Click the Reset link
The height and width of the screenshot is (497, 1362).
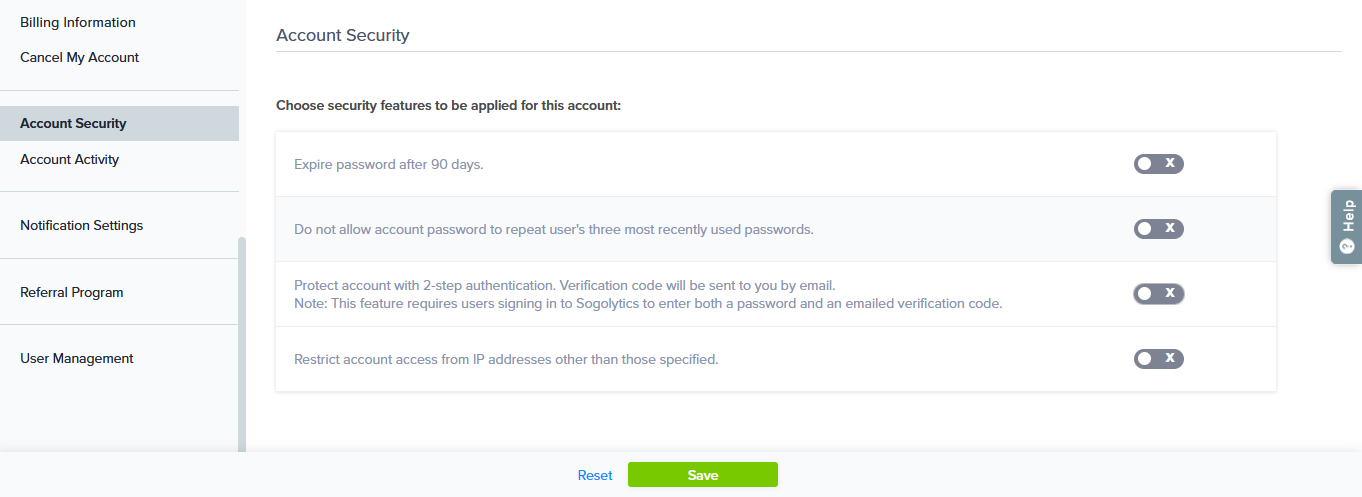pyautogui.click(x=595, y=475)
